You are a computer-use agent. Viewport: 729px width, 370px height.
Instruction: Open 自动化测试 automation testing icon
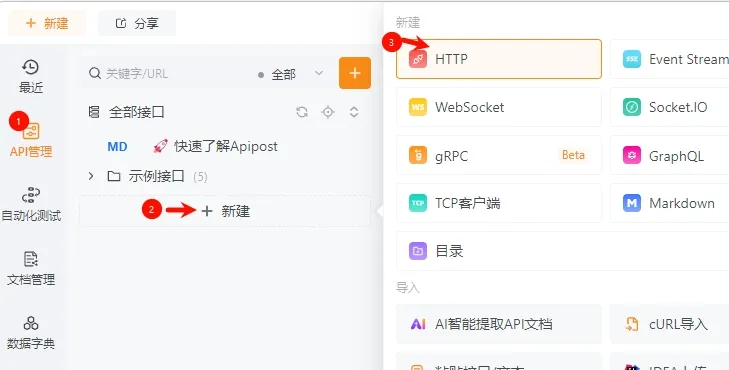click(x=31, y=204)
